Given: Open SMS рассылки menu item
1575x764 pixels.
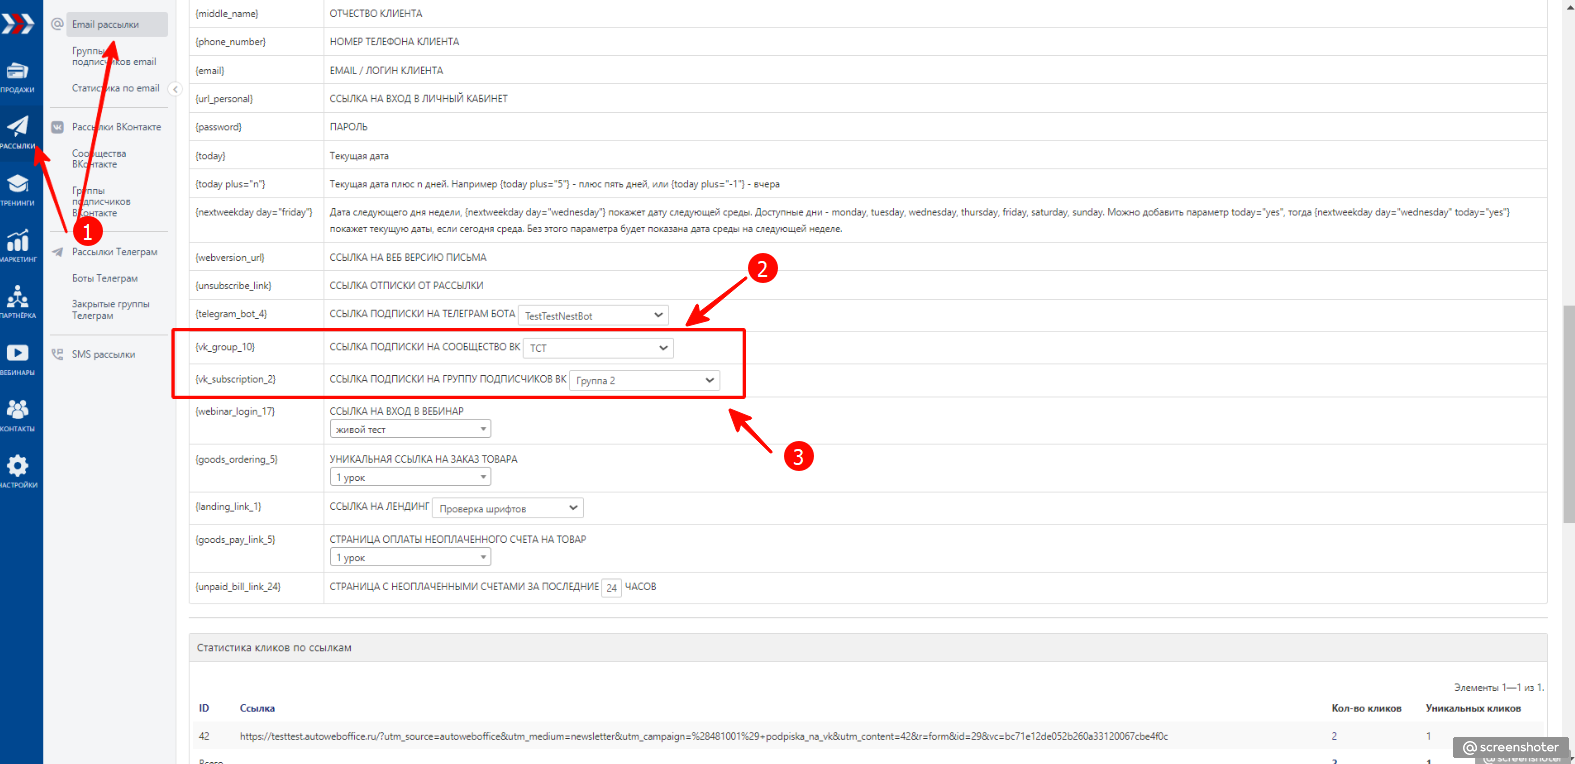Looking at the screenshot, I should click(x=103, y=354).
